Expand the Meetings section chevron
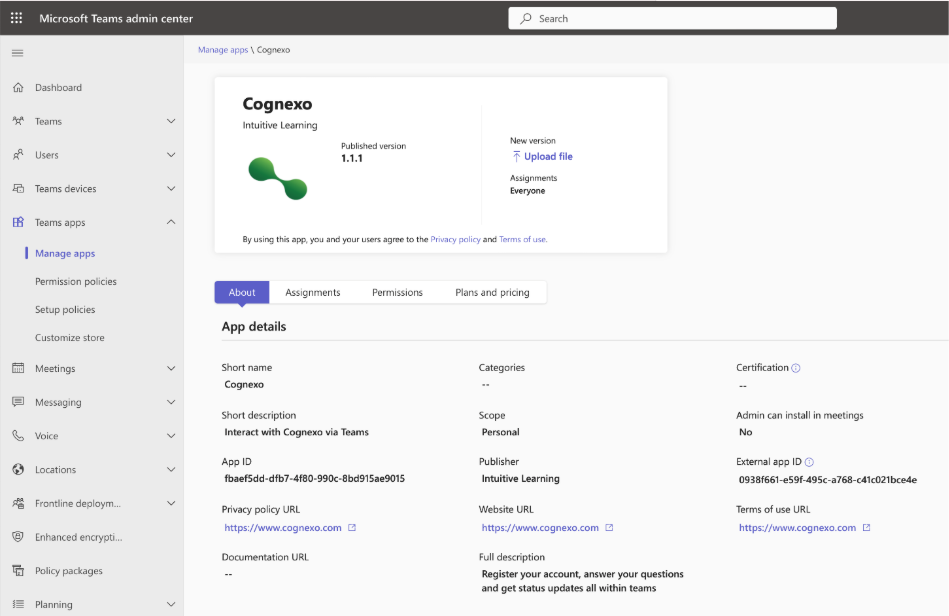The height and width of the screenshot is (616, 949). (171, 369)
